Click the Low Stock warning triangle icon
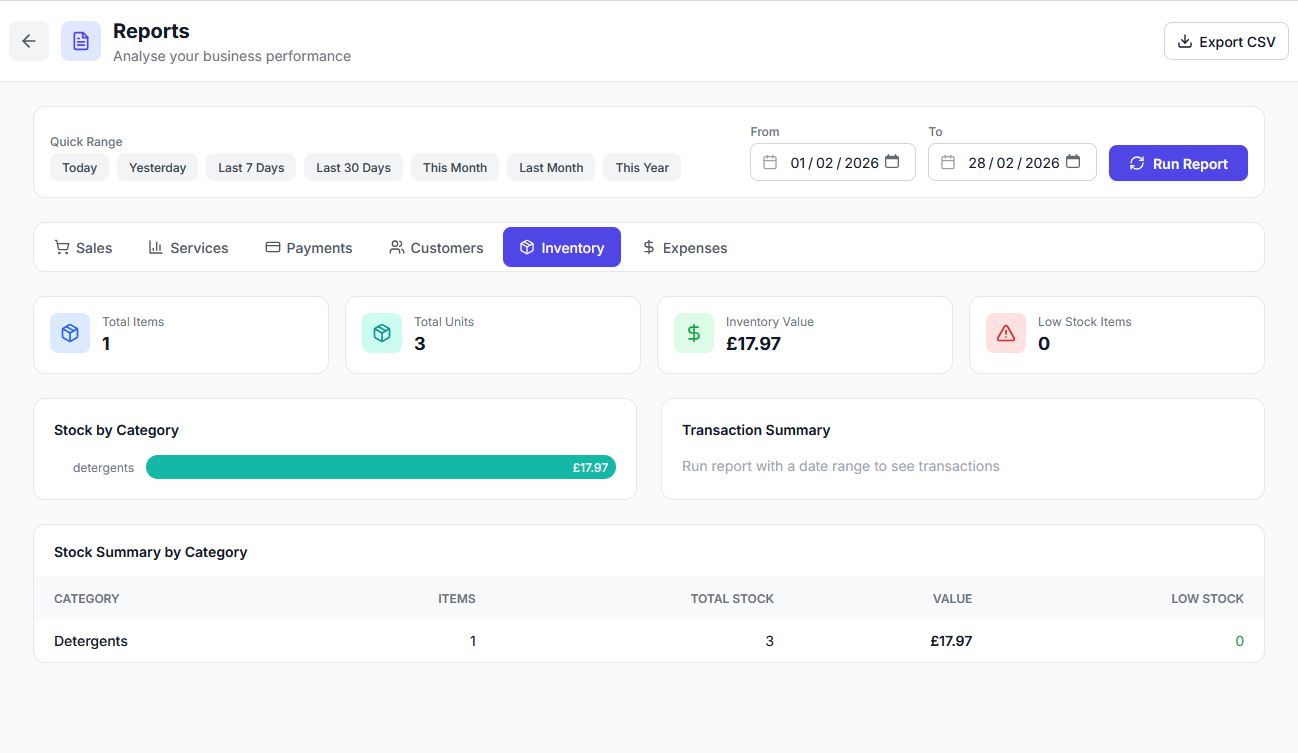 click(1006, 333)
